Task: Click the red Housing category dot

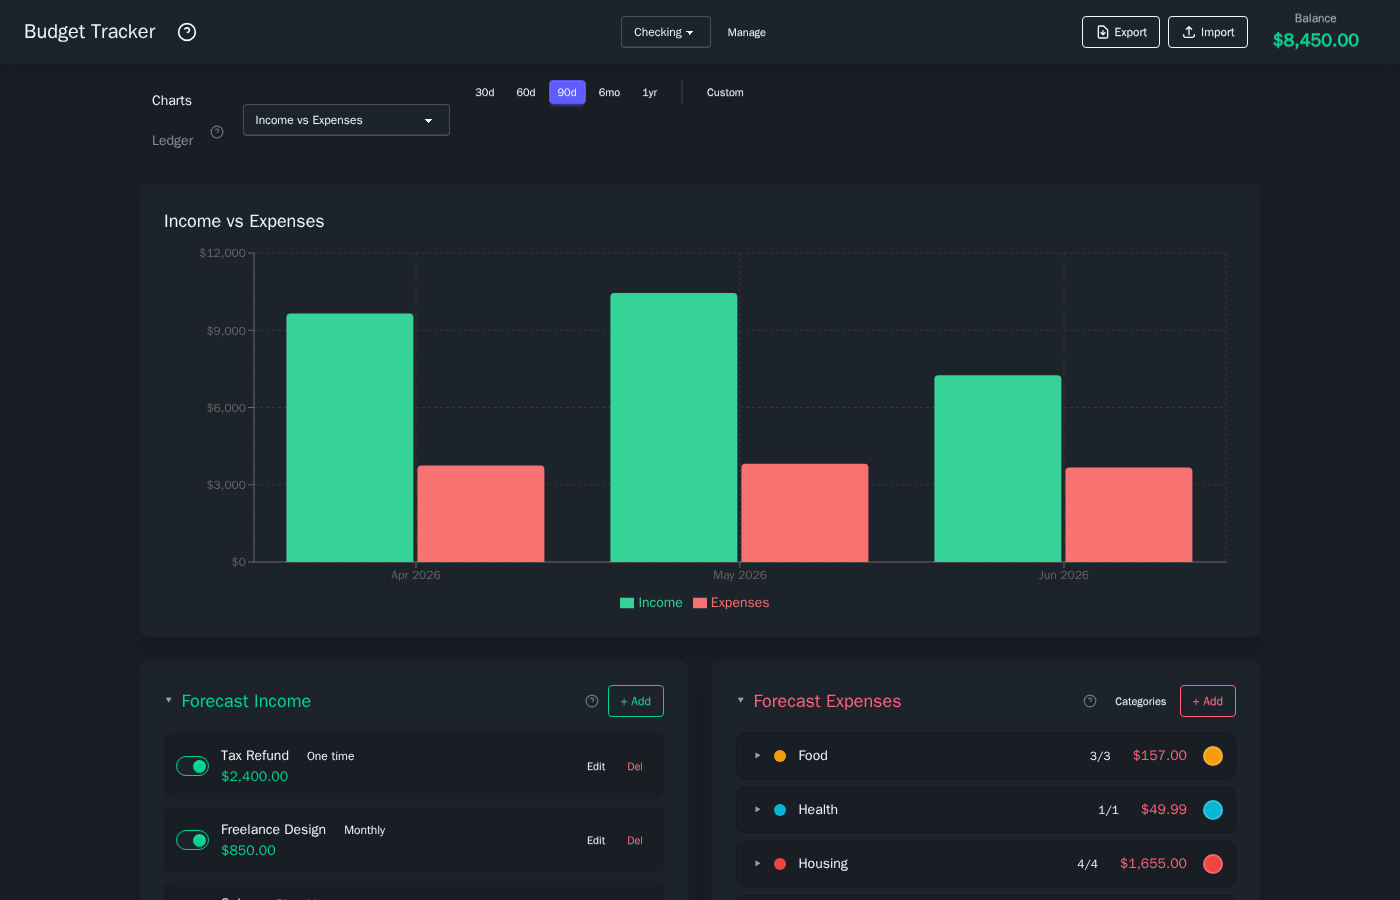Action: click(780, 864)
